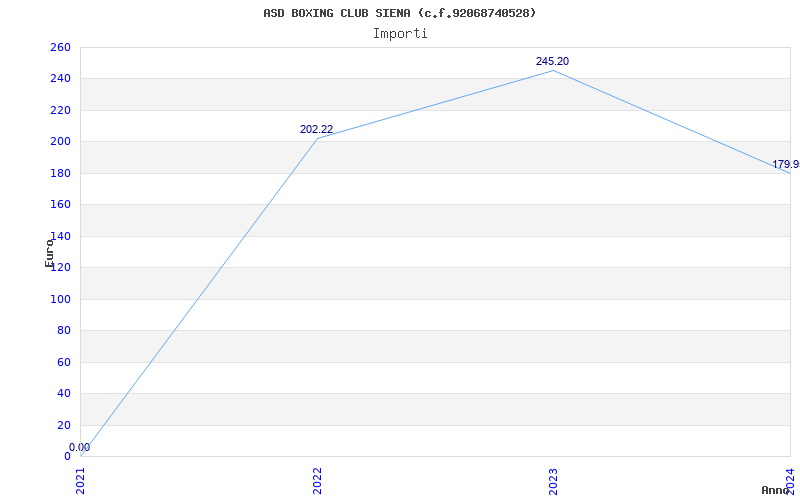The height and width of the screenshot is (500, 800).
Task: Click the Euro y-axis title
Action: click(49, 253)
